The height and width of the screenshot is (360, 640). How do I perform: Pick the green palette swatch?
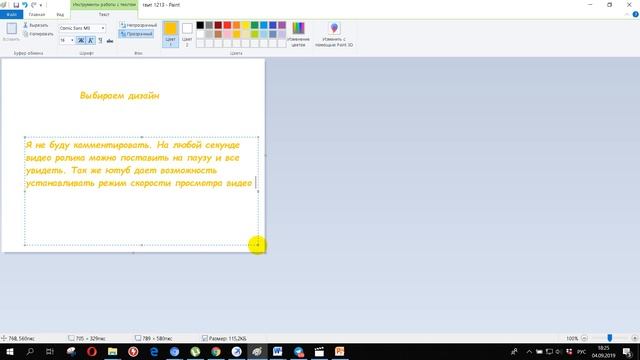click(255, 25)
